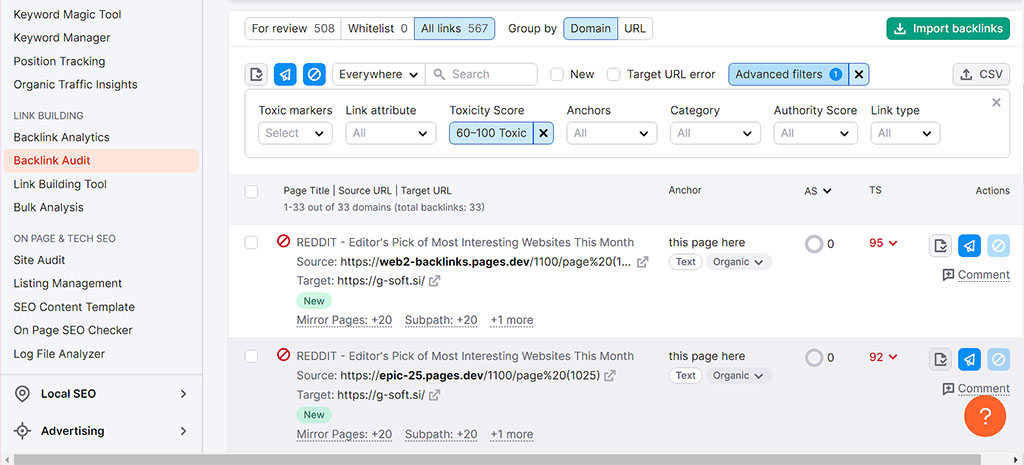This screenshot has width=1024, height=465.
Task: Open the epic-25.pages.dev source external link icon
Action: tap(610, 376)
